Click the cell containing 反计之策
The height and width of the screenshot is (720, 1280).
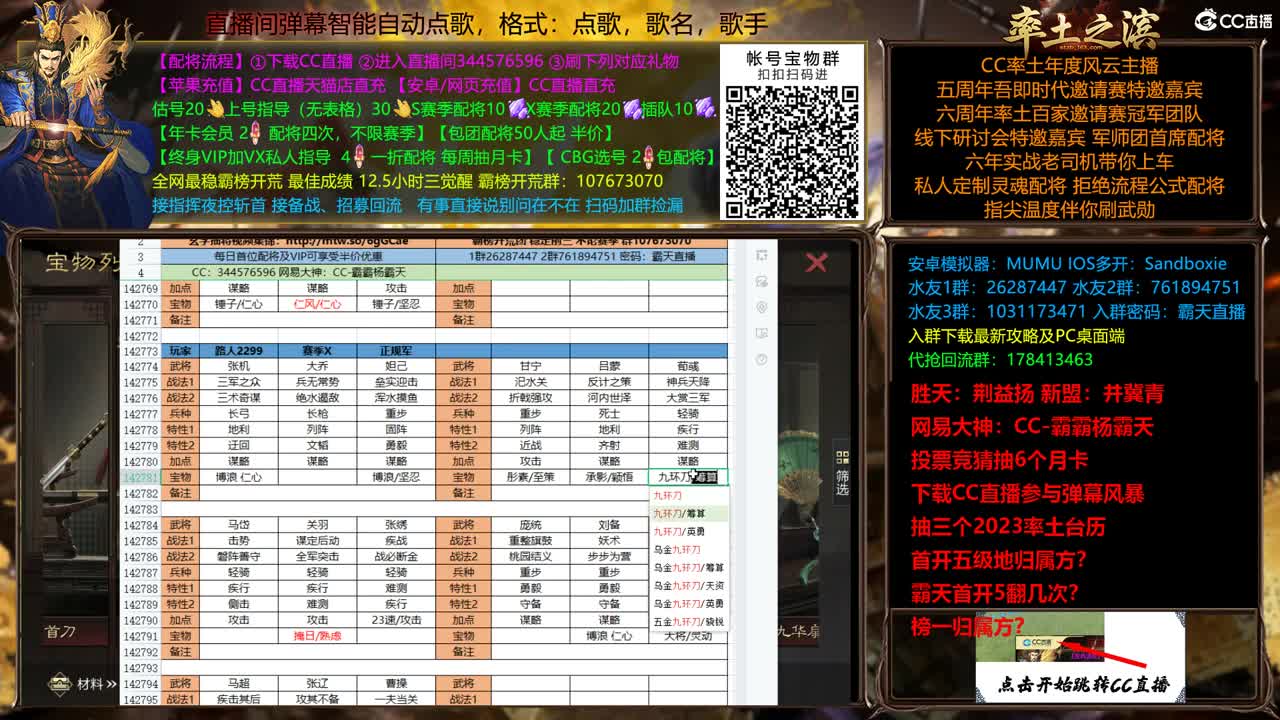pyautogui.click(x=609, y=382)
